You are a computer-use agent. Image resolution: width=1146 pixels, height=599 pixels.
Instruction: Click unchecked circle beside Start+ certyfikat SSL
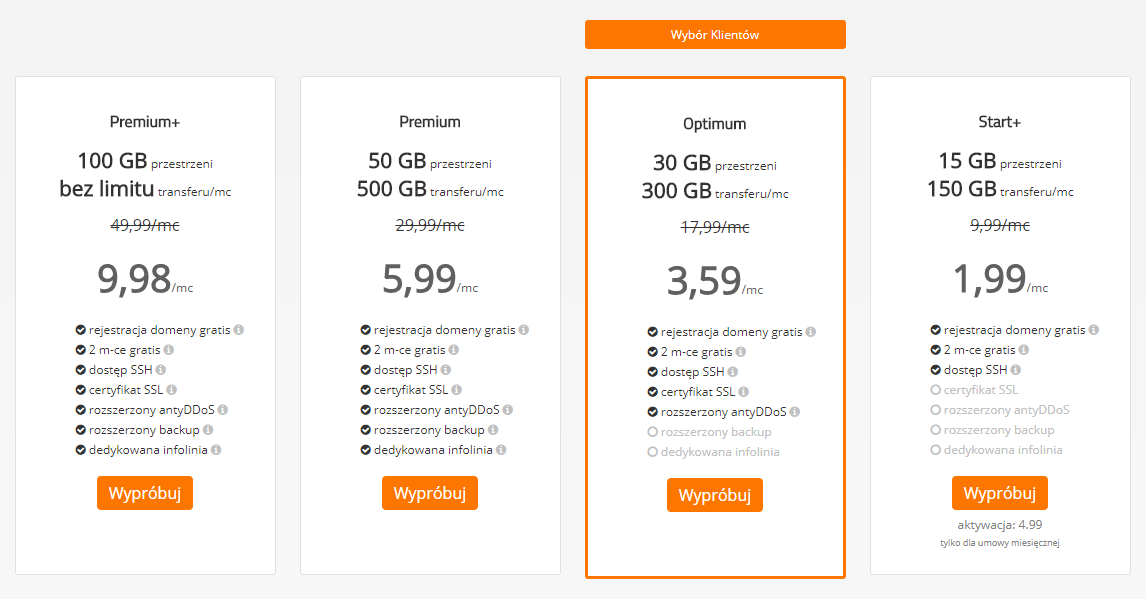[x=935, y=390]
